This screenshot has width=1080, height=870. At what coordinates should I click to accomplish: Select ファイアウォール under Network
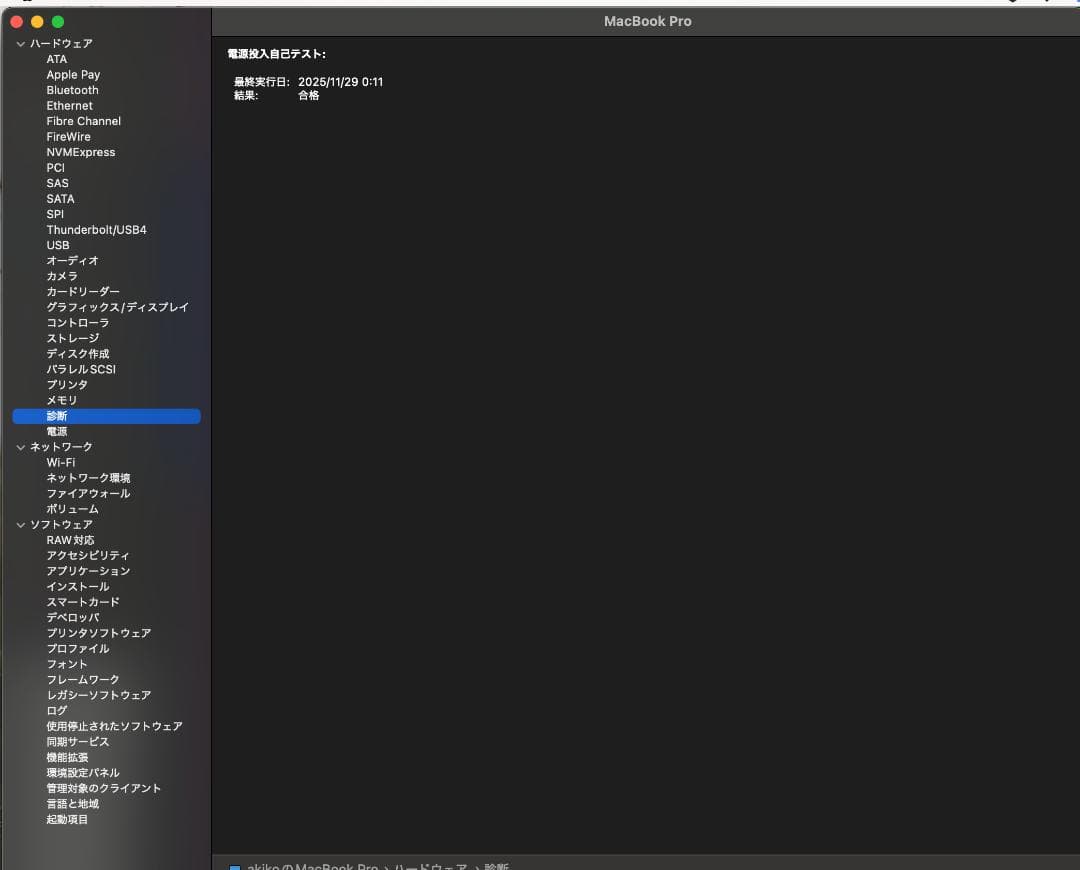(x=86, y=493)
